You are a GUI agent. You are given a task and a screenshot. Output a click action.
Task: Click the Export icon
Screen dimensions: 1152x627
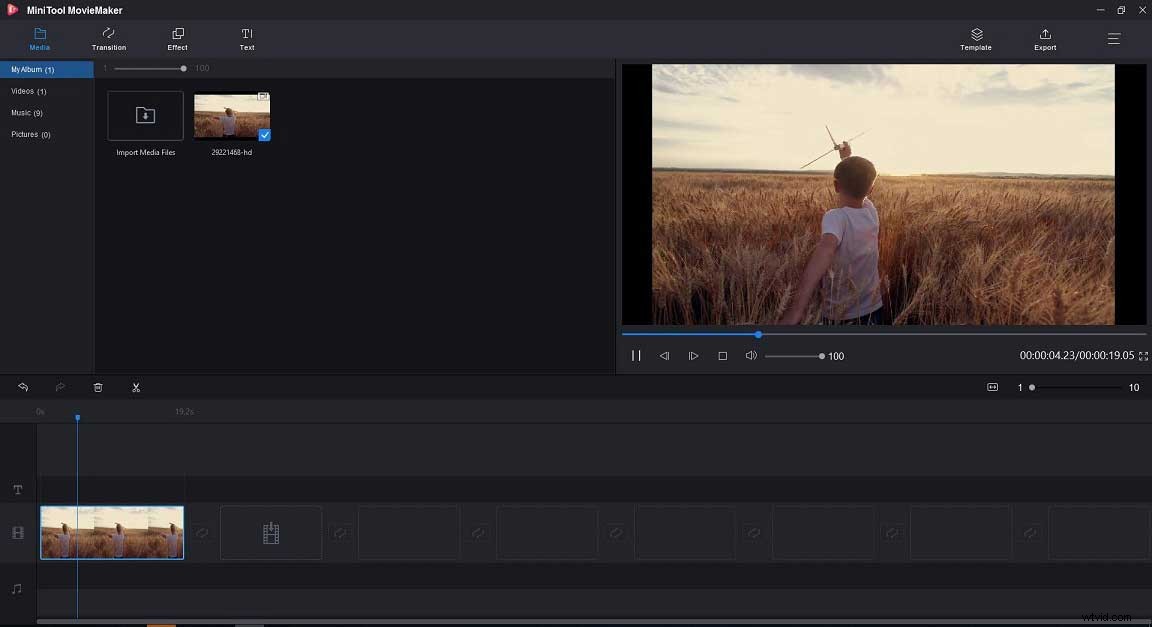pos(1044,39)
